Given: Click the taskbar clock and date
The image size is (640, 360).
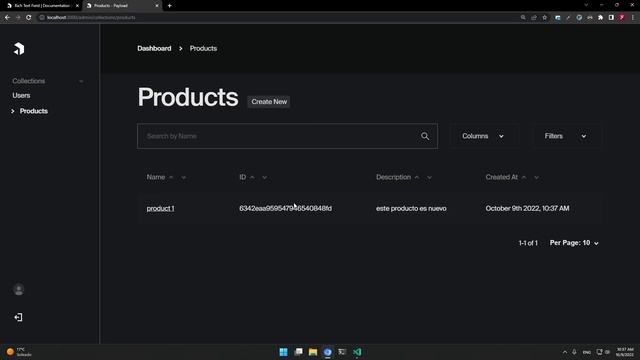Looking at the screenshot, I should click(x=624, y=352).
